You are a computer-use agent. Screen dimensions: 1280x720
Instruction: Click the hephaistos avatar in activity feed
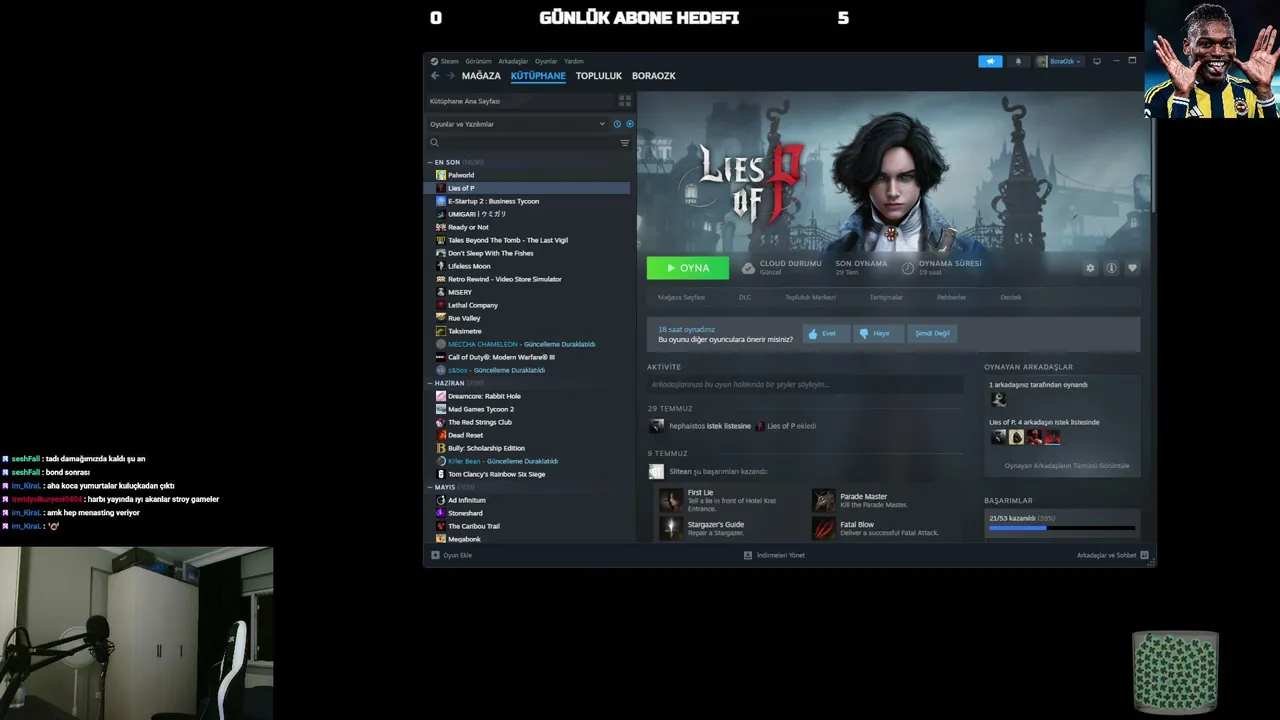656,426
